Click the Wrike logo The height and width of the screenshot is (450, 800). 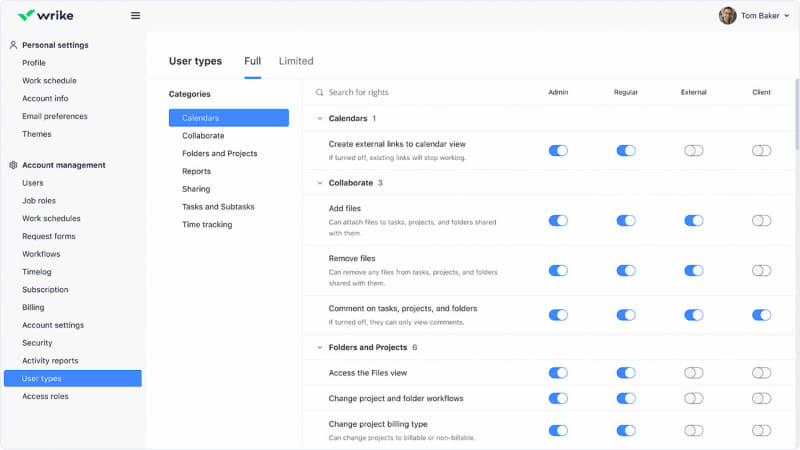tap(46, 15)
